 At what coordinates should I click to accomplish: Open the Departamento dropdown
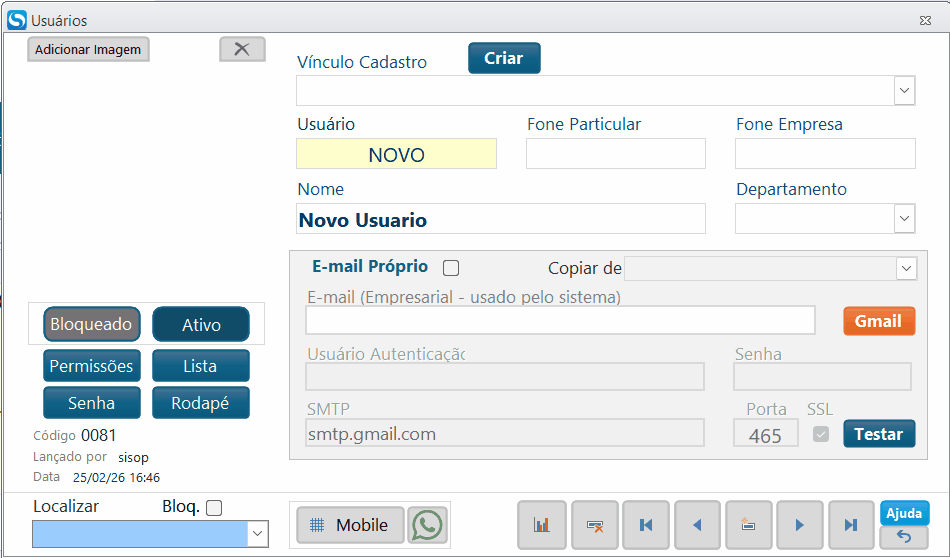(x=904, y=218)
